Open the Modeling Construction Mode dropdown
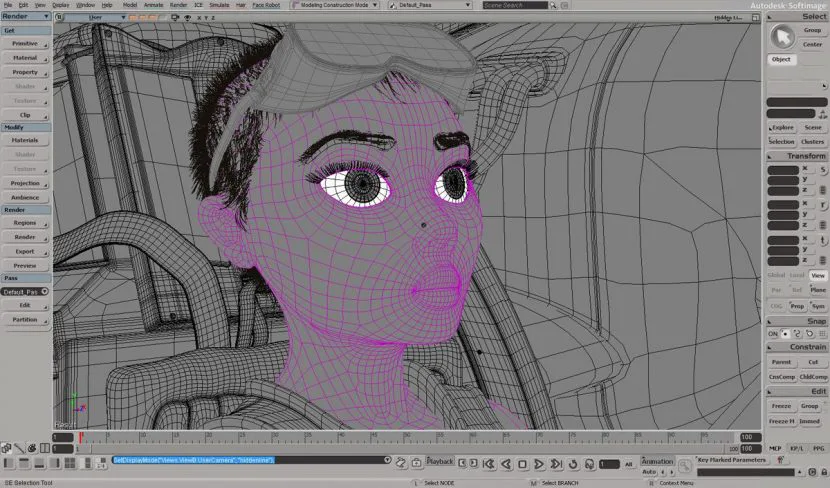 [x=335, y=5]
